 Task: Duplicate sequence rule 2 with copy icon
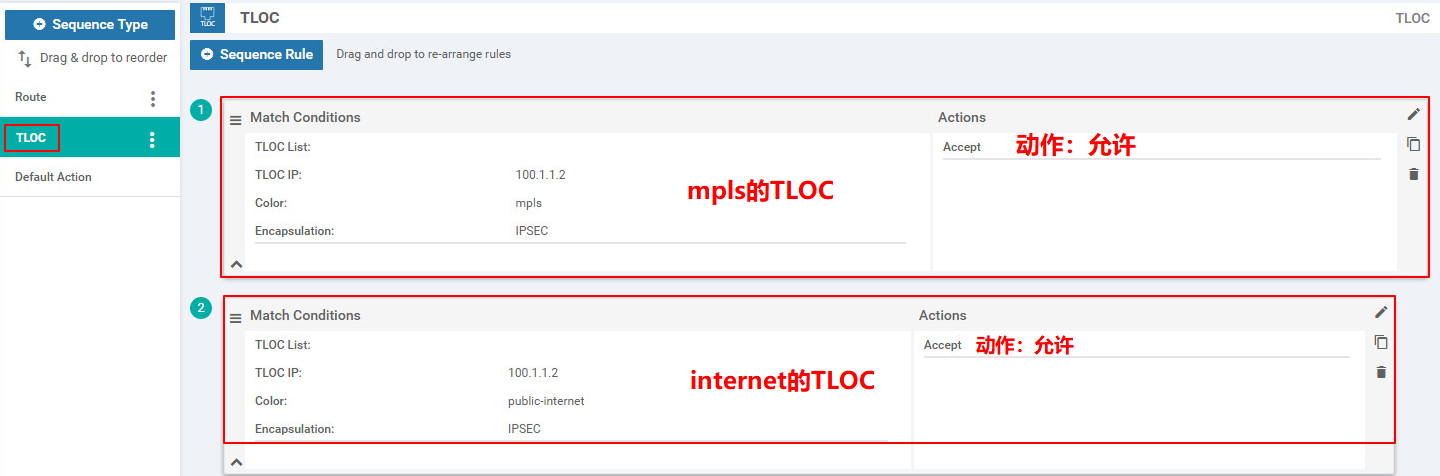(x=1381, y=342)
